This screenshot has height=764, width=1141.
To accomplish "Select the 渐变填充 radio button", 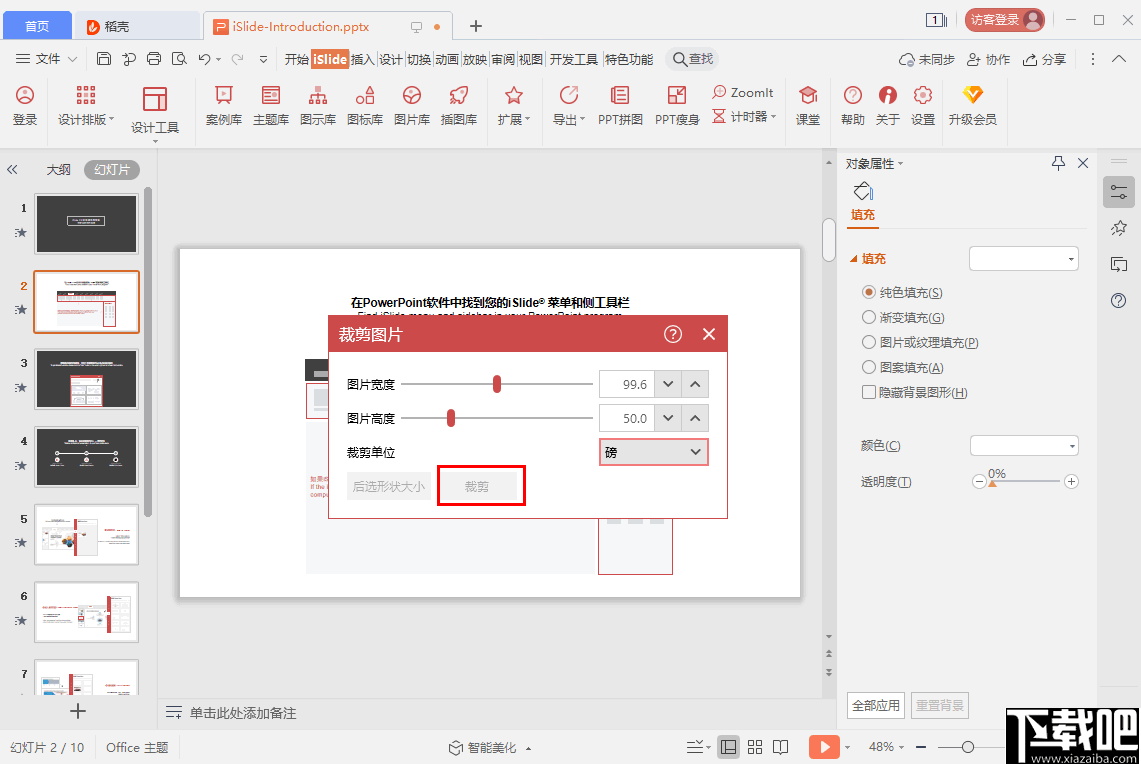I will (x=868, y=317).
